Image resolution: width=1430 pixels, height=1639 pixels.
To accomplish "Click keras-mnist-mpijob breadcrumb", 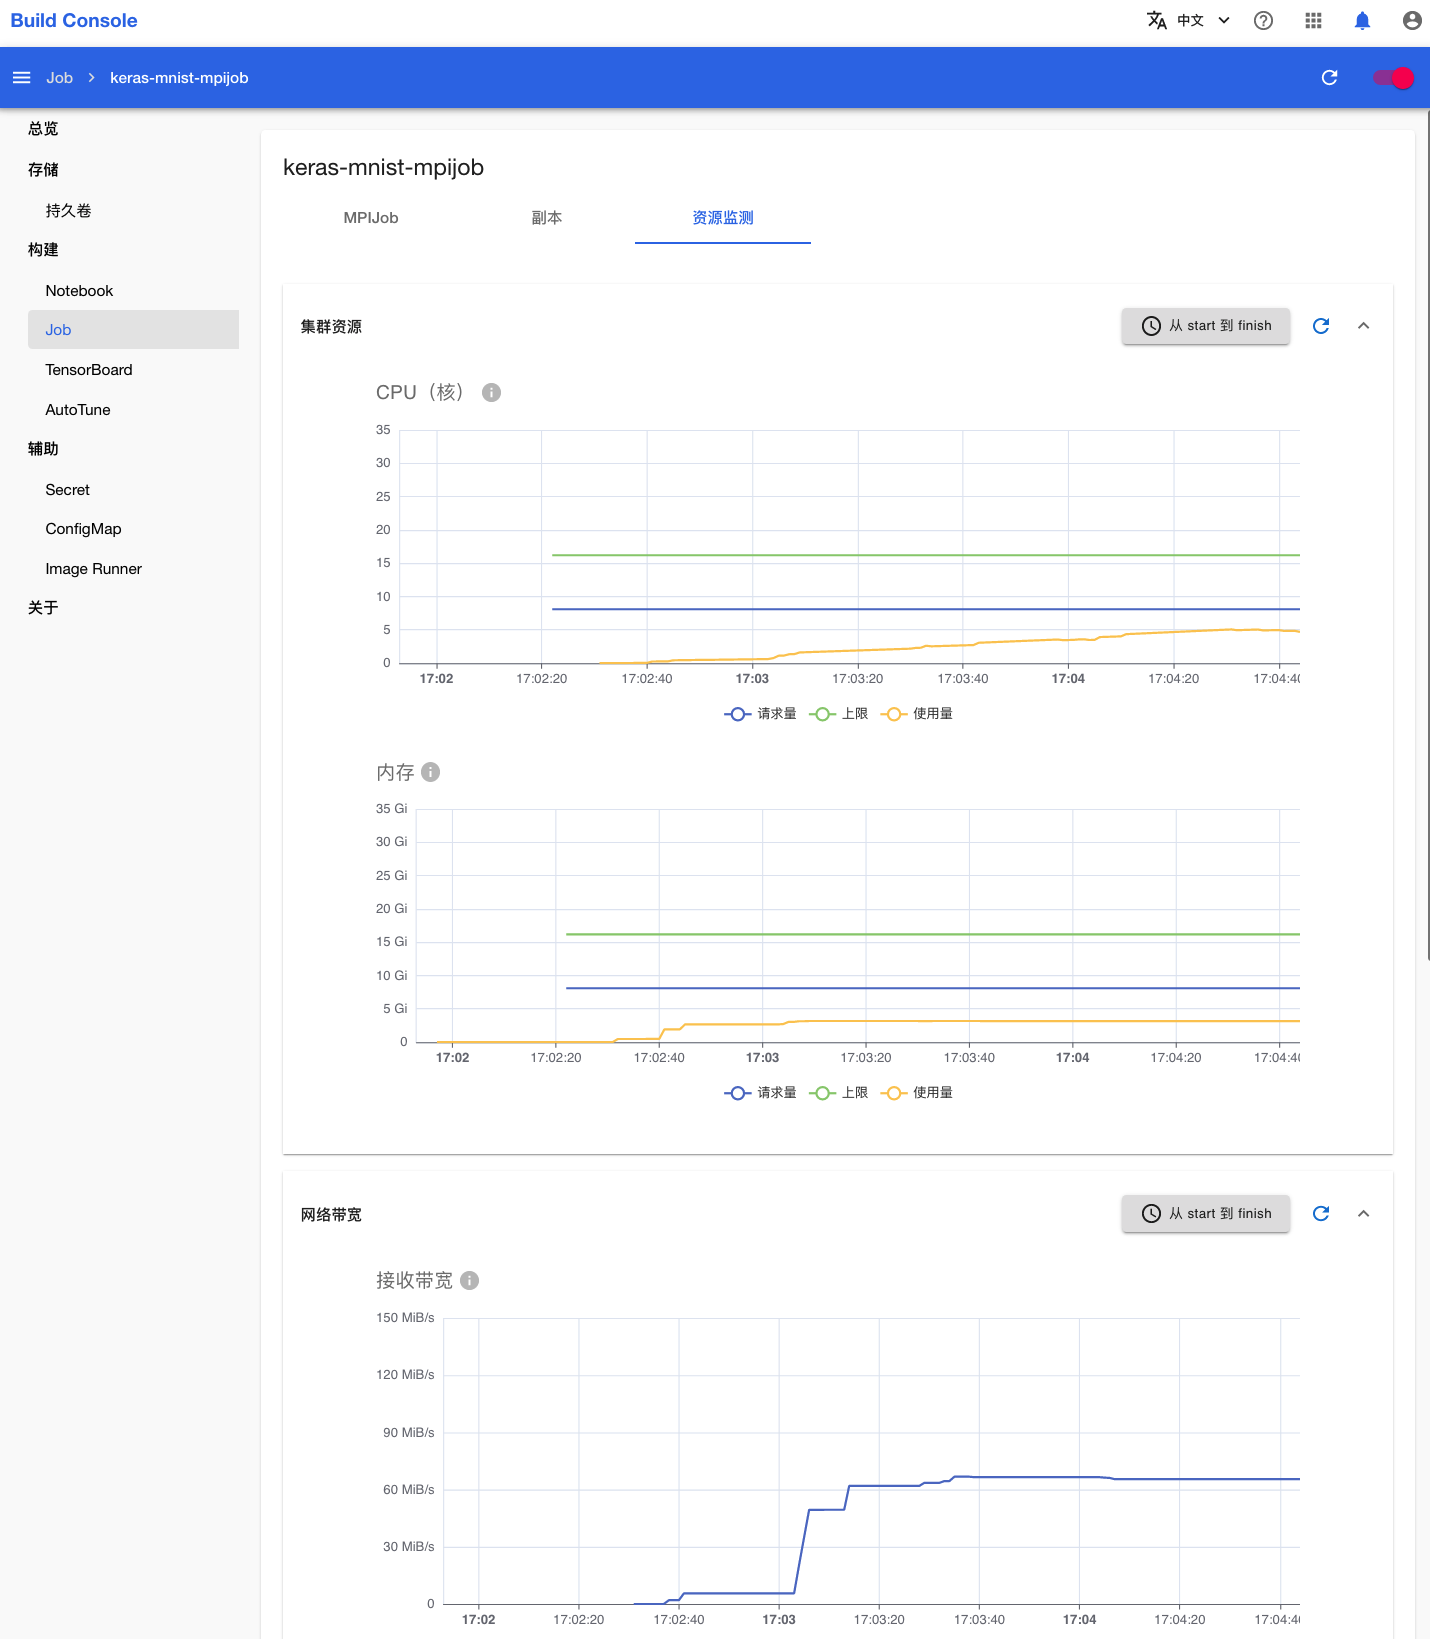I will click(179, 78).
